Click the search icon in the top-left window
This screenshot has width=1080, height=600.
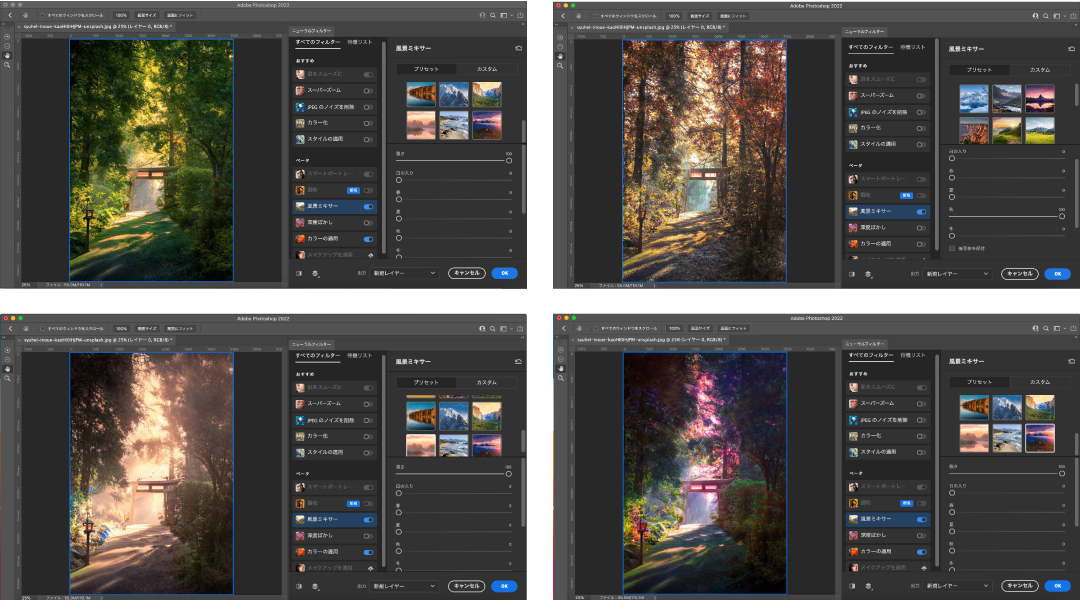point(492,15)
